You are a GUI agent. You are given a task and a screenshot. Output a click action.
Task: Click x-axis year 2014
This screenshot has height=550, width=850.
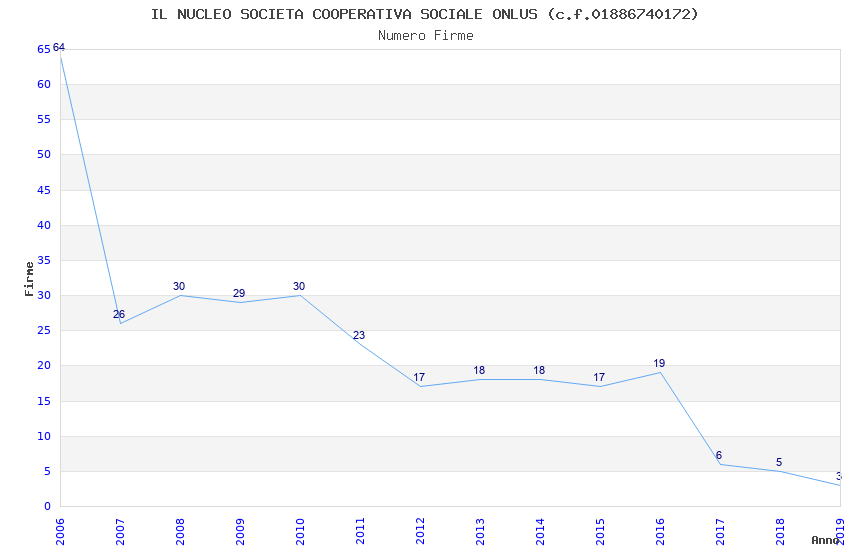(540, 532)
